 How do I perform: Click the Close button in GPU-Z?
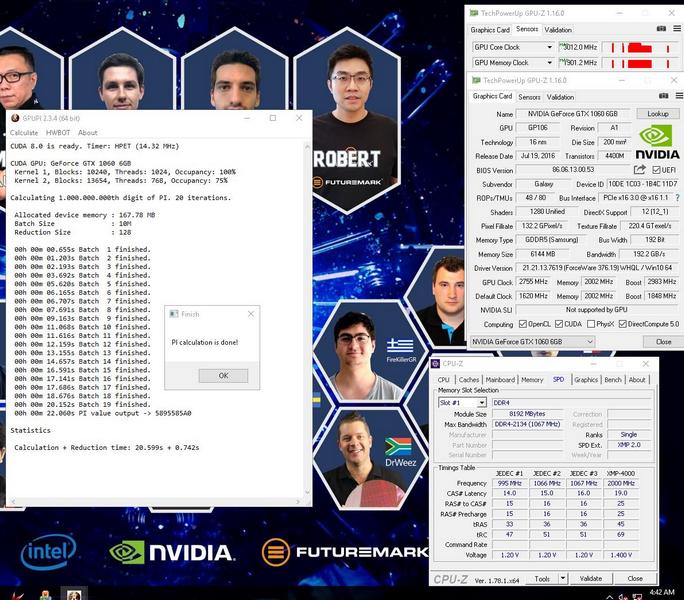click(x=663, y=341)
